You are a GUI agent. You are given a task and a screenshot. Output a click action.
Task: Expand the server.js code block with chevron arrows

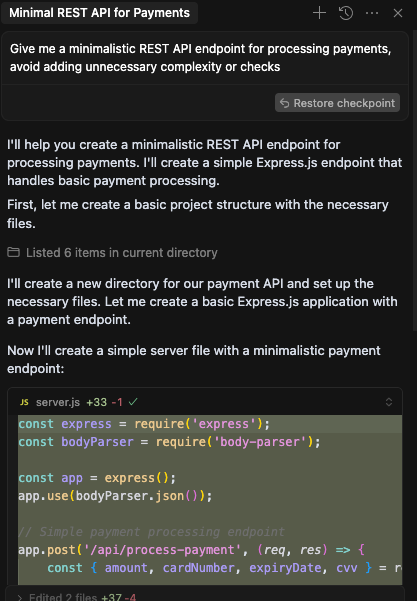point(389,402)
